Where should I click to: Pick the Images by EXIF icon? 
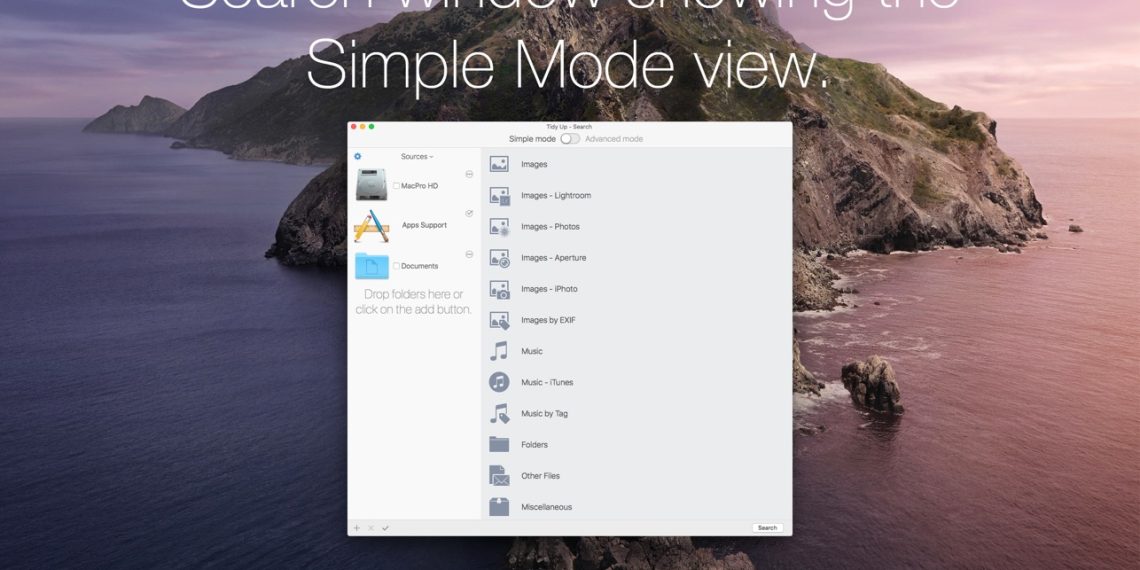(x=499, y=320)
